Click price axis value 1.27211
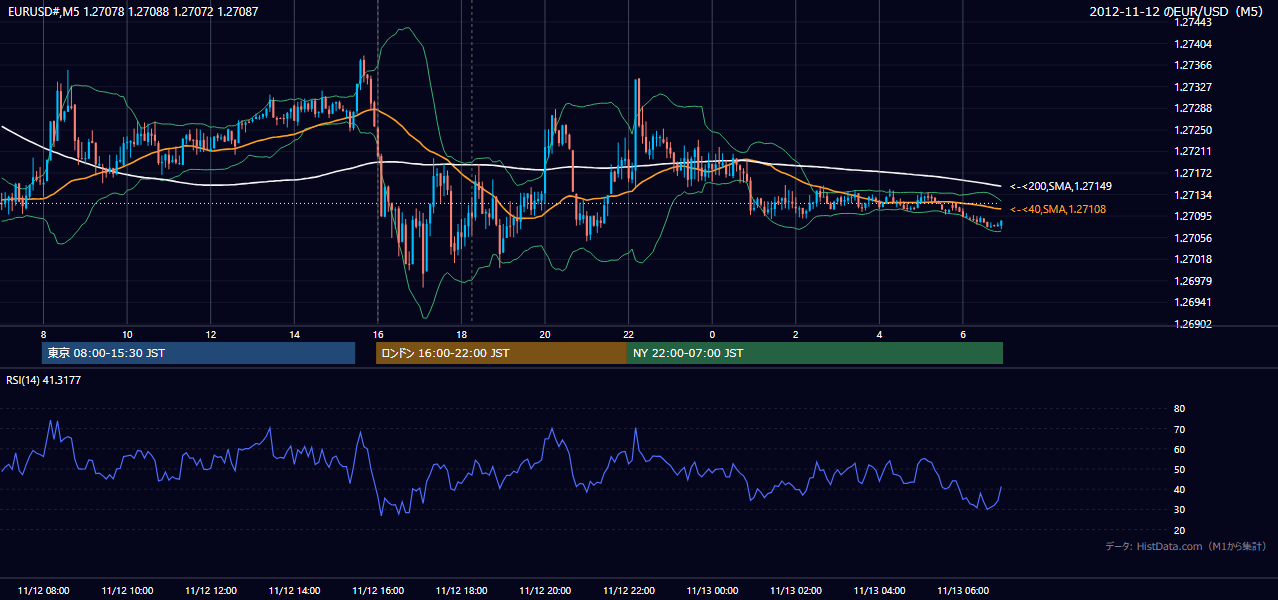This screenshot has width=1278, height=600. pyautogui.click(x=1193, y=151)
